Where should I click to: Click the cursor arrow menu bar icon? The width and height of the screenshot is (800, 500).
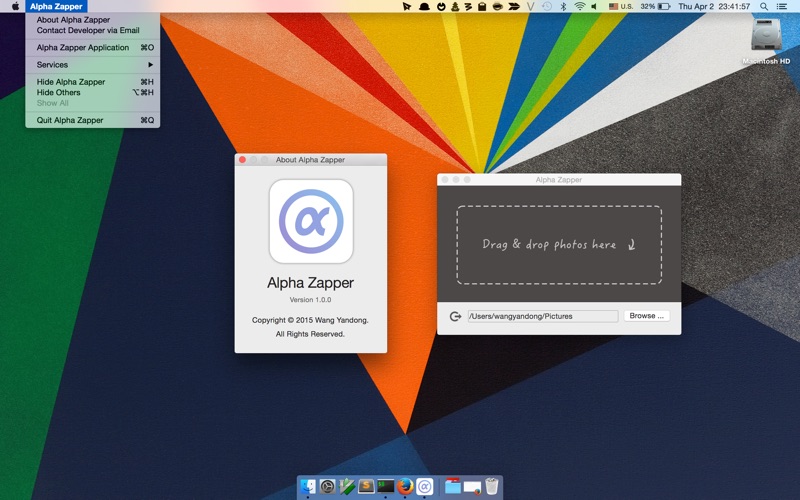point(407,6)
